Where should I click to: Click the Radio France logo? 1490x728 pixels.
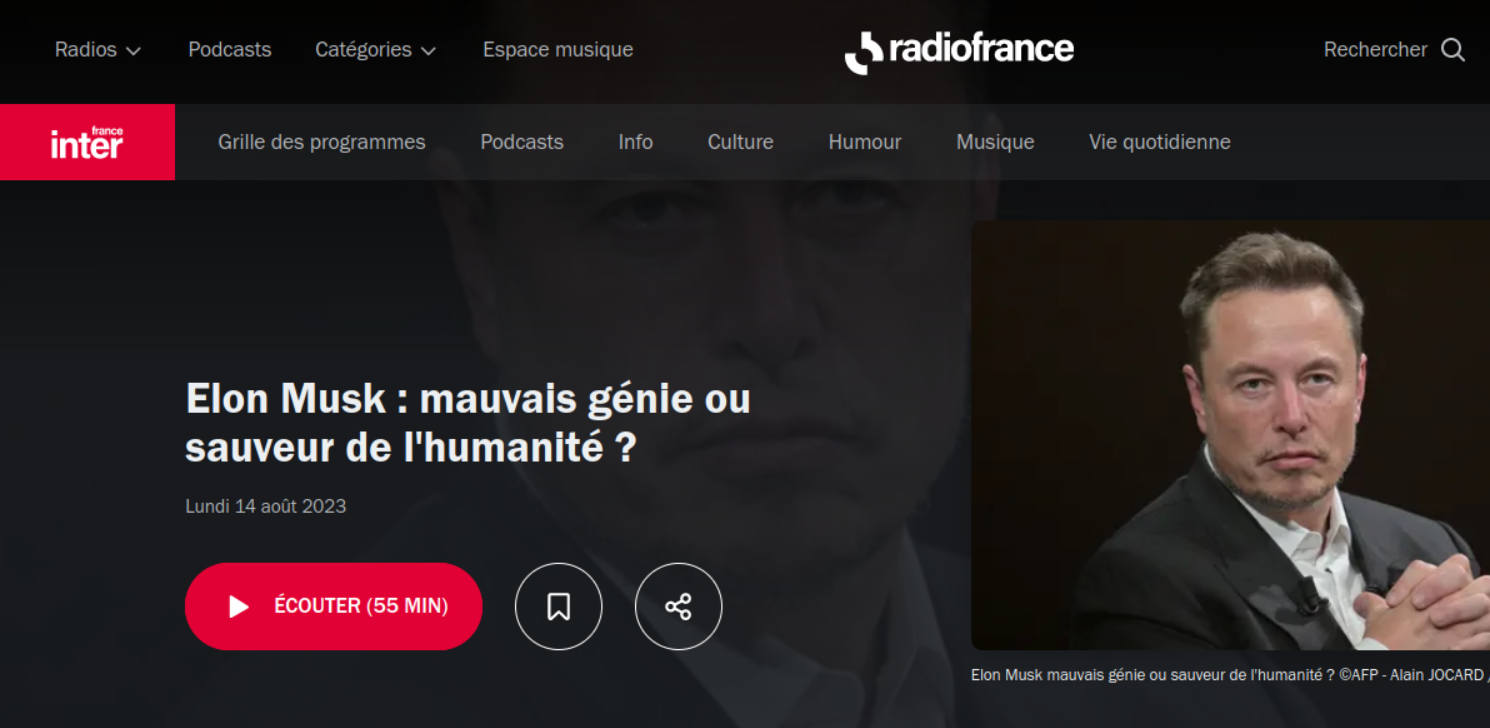pos(959,50)
